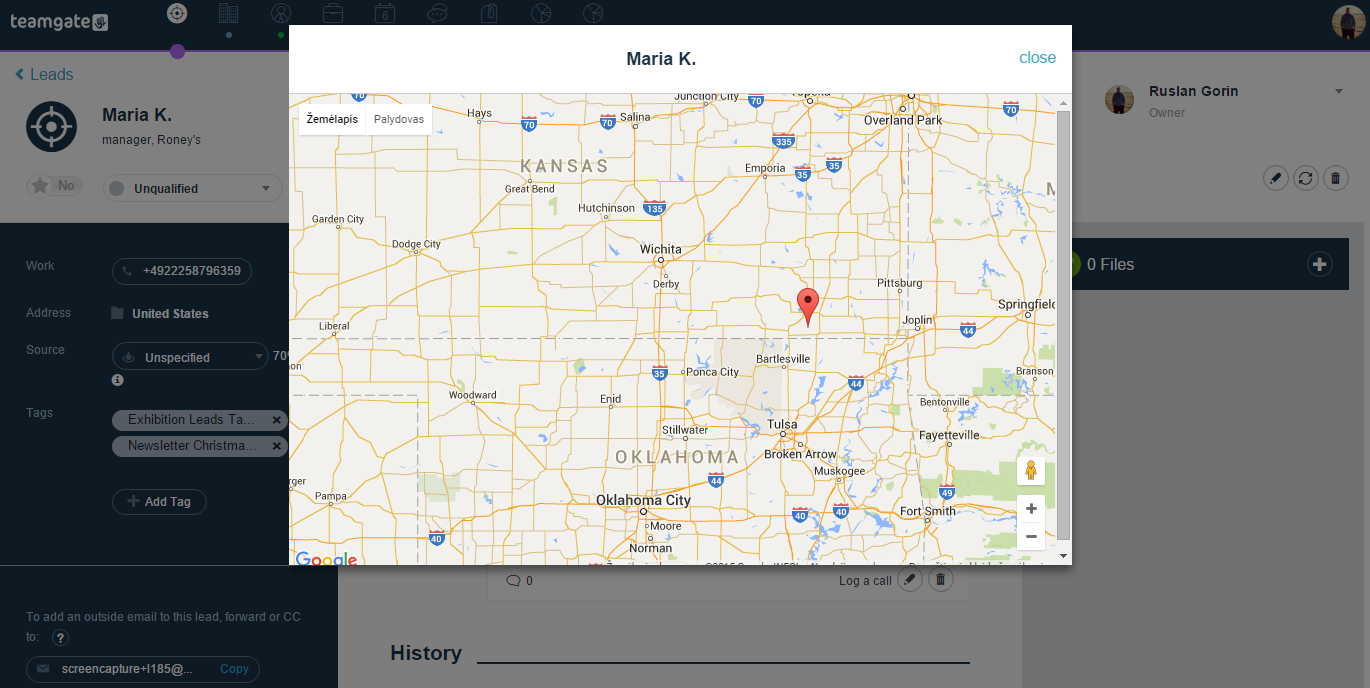Expand the owner dropdown arrow

click(1339, 92)
